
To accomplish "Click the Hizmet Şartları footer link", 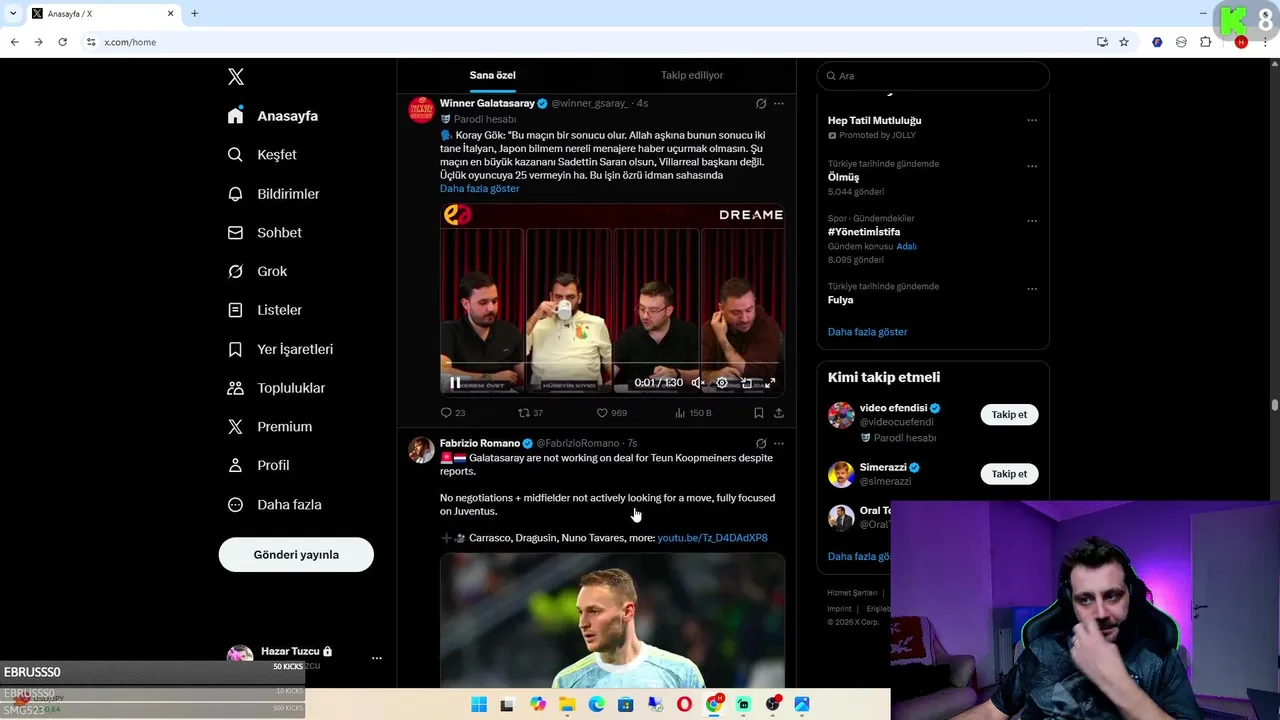I will [x=852, y=593].
